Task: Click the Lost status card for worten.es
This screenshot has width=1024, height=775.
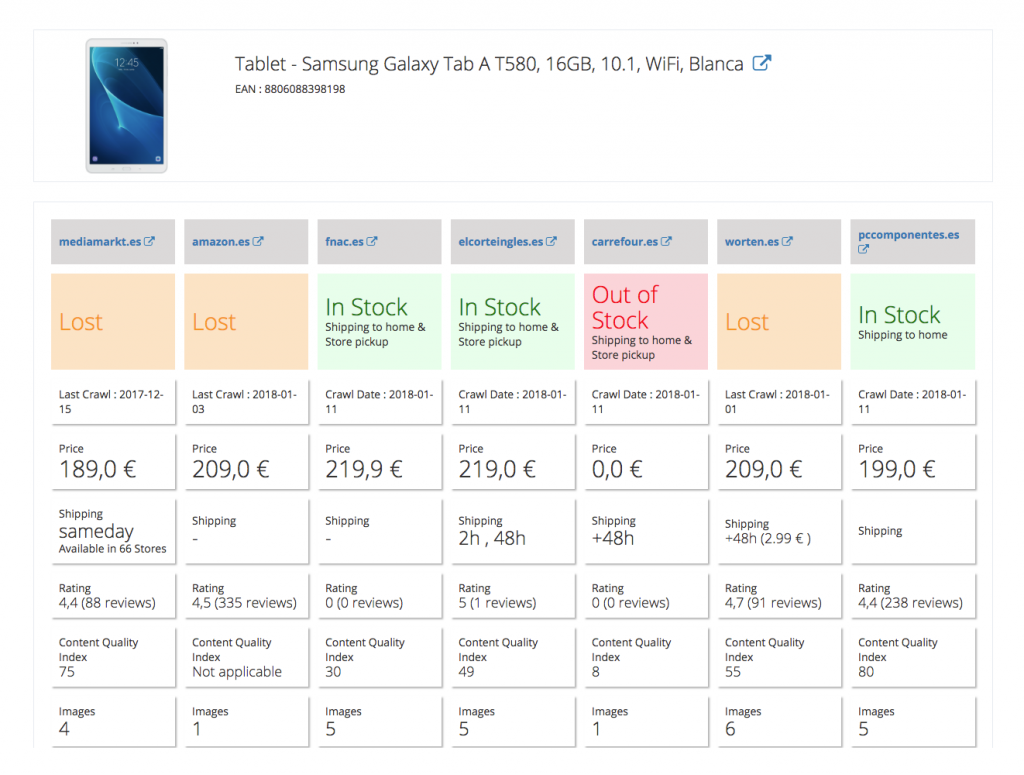Action: click(x=779, y=322)
